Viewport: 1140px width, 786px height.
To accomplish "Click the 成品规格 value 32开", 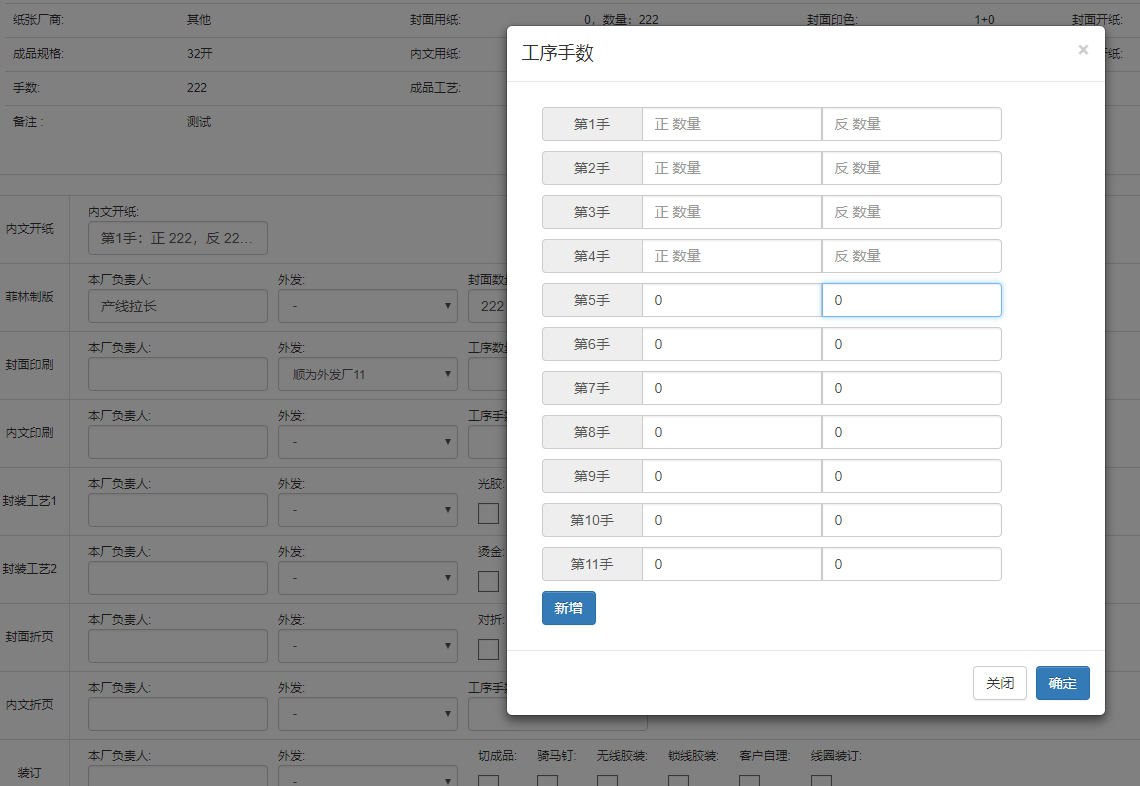I will point(200,54).
